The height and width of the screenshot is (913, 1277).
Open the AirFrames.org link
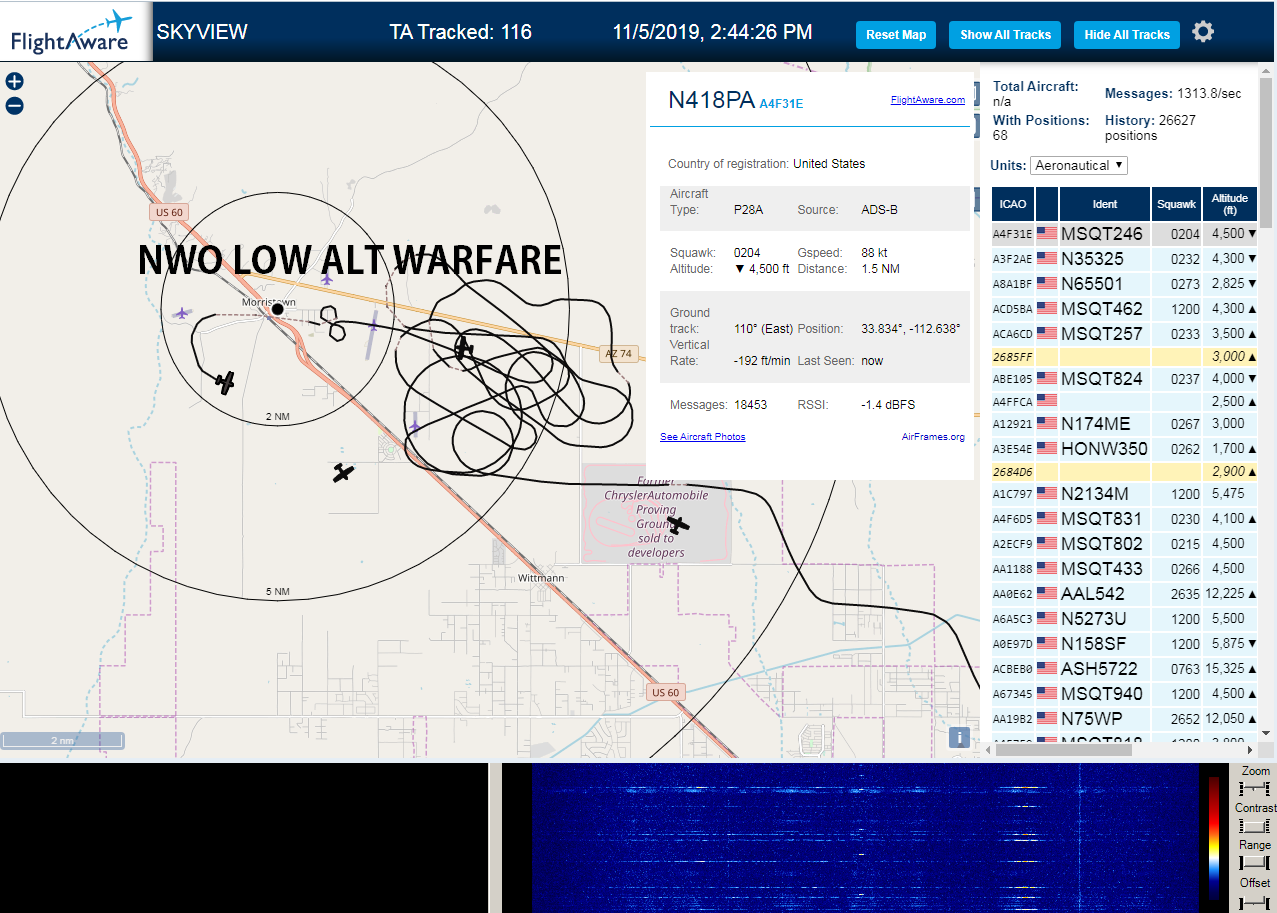[x=933, y=437]
